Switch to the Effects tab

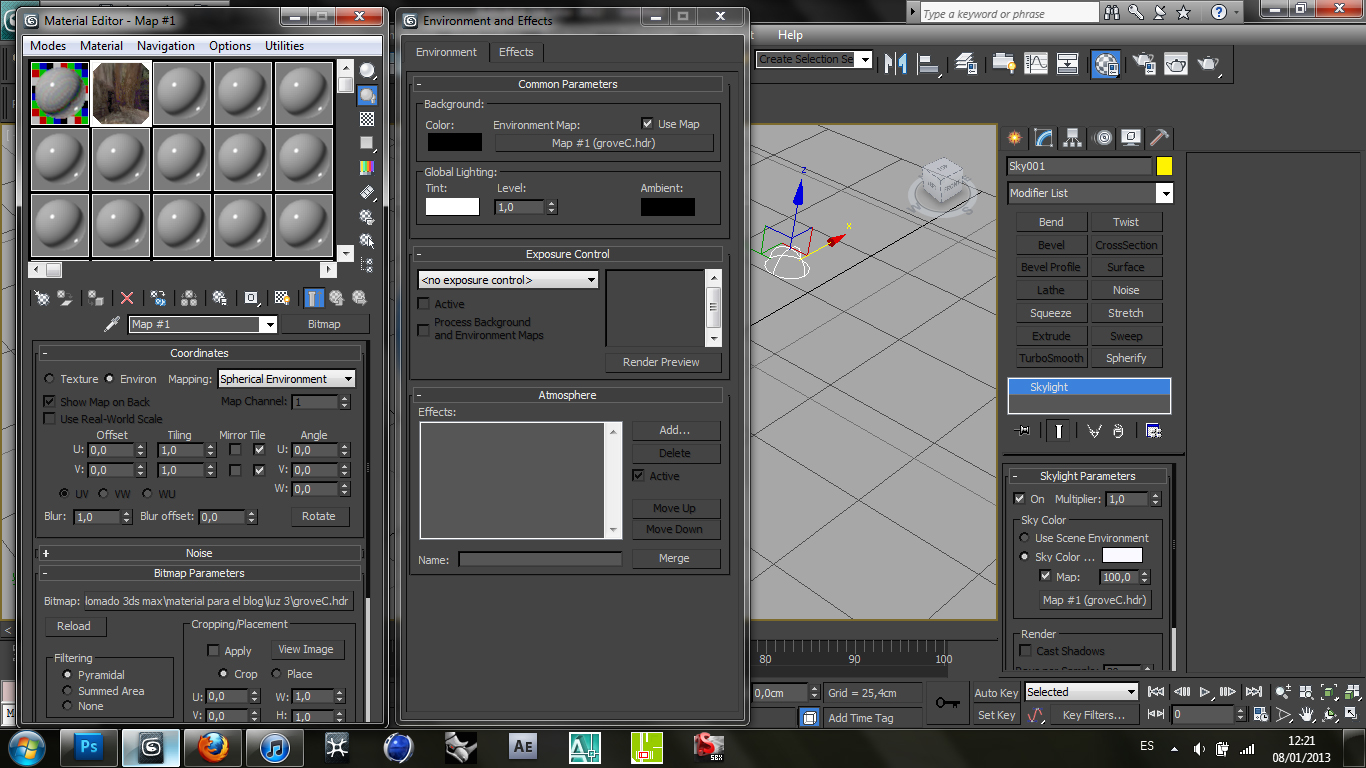coord(516,52)
